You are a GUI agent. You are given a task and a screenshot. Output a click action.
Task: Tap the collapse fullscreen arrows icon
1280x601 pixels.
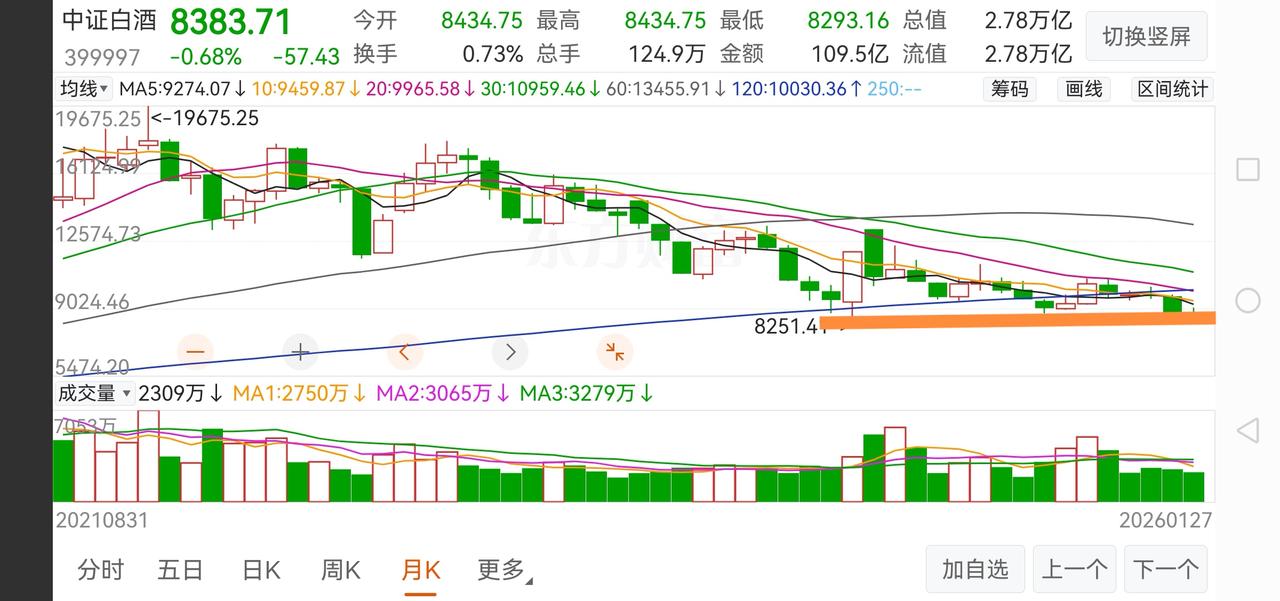pyautogui.click(x=614, y=352)
